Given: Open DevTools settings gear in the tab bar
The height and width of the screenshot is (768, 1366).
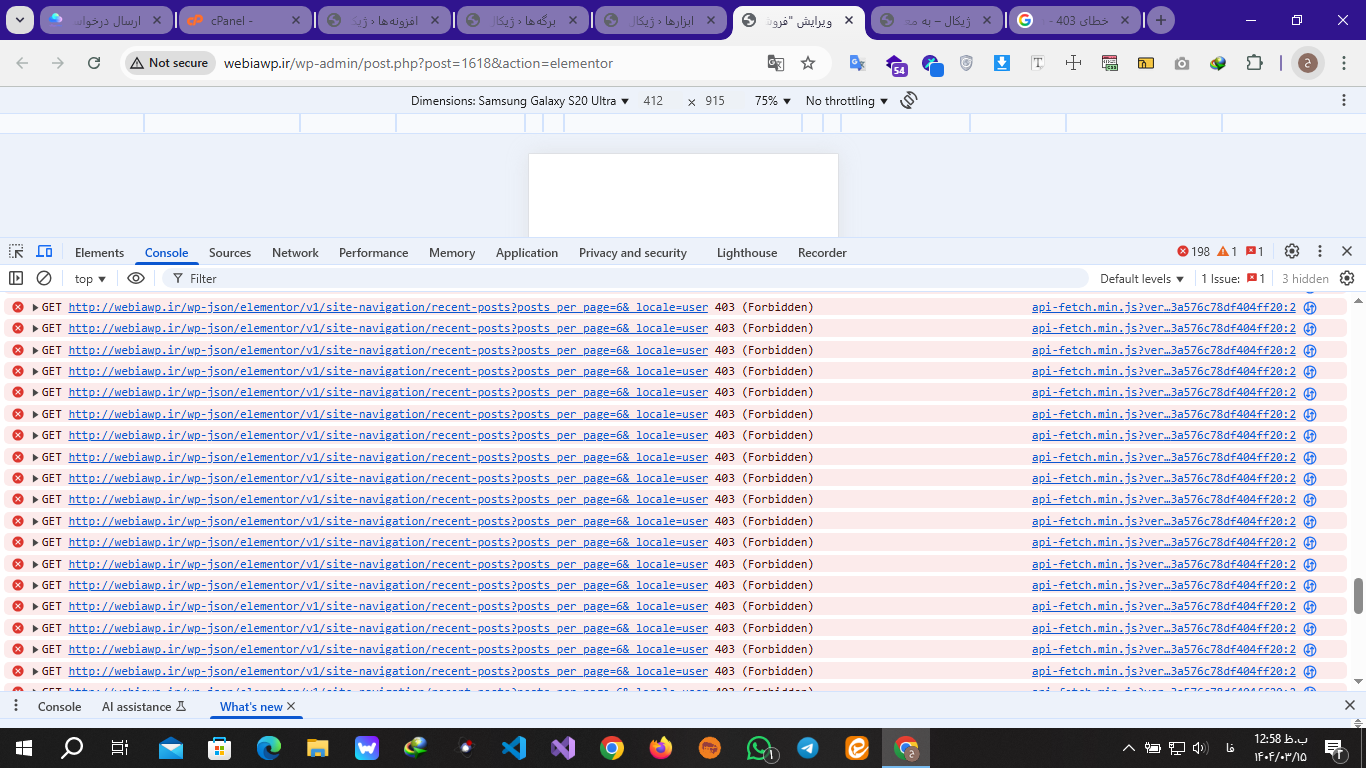Looking at the screenshot, I should (1291, 252).
